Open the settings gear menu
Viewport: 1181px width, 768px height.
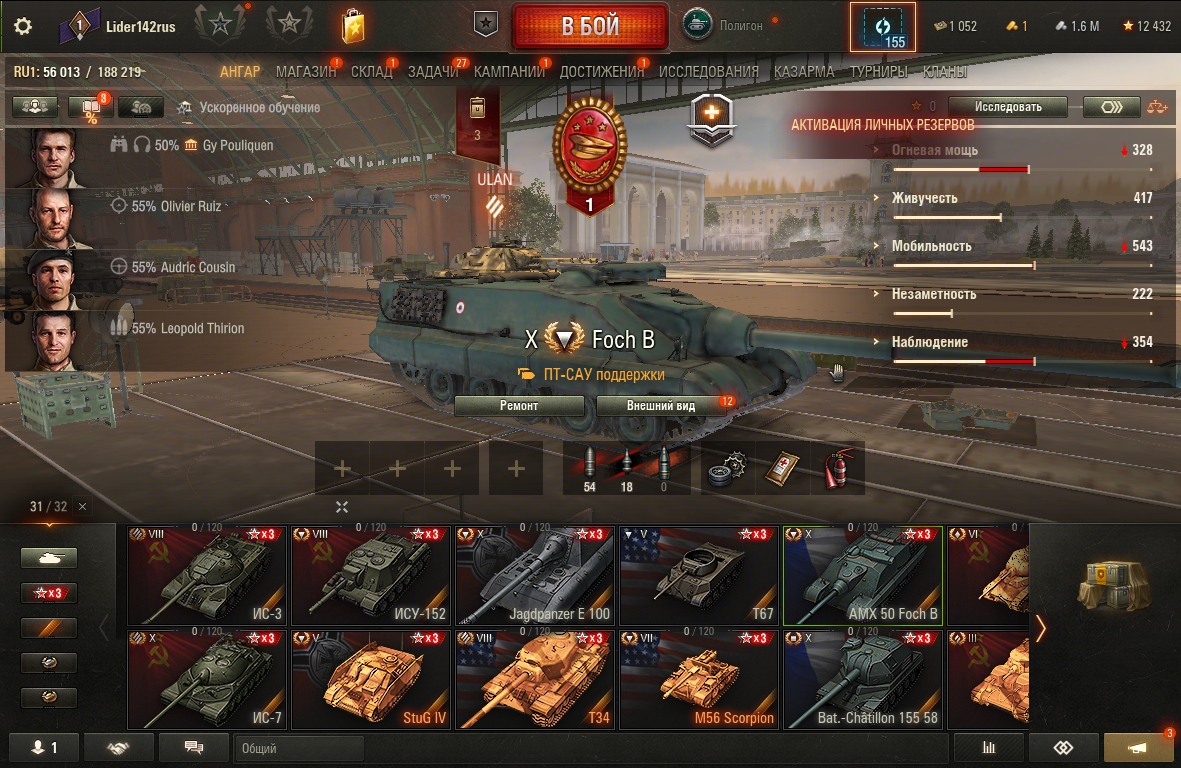23,26
